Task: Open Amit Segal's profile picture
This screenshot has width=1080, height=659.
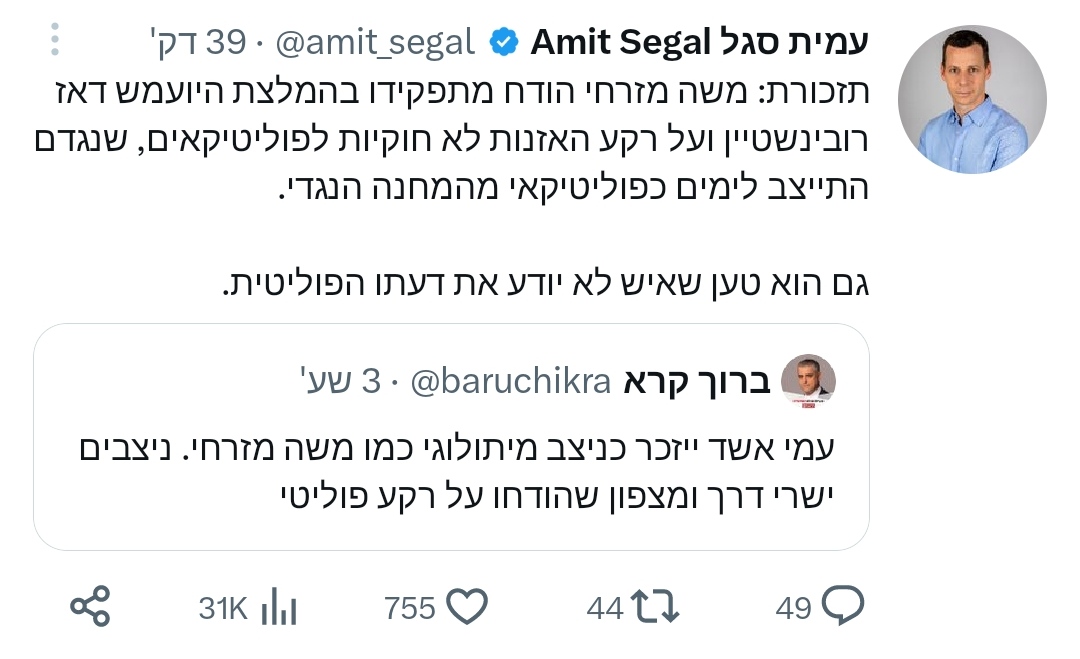Action: tap(972, 100)
